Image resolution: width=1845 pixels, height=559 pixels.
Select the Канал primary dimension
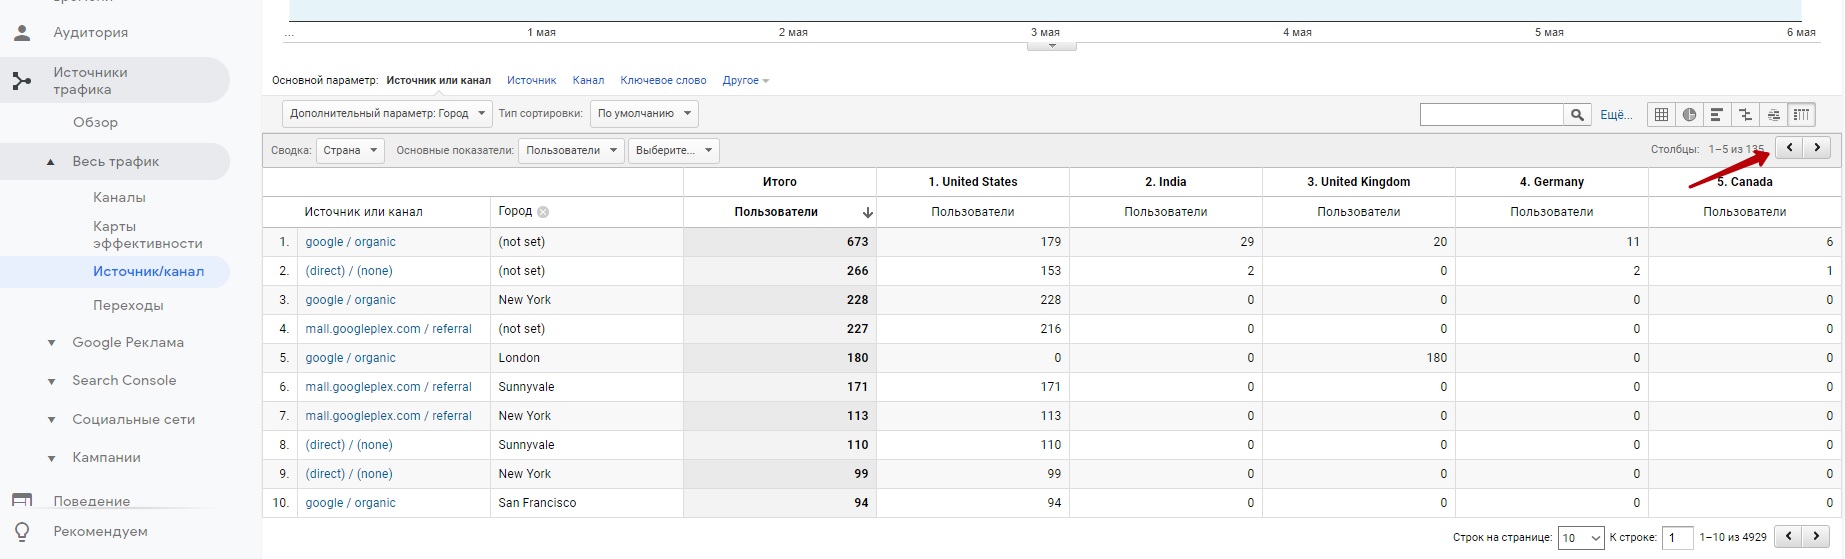click(588, 80)
